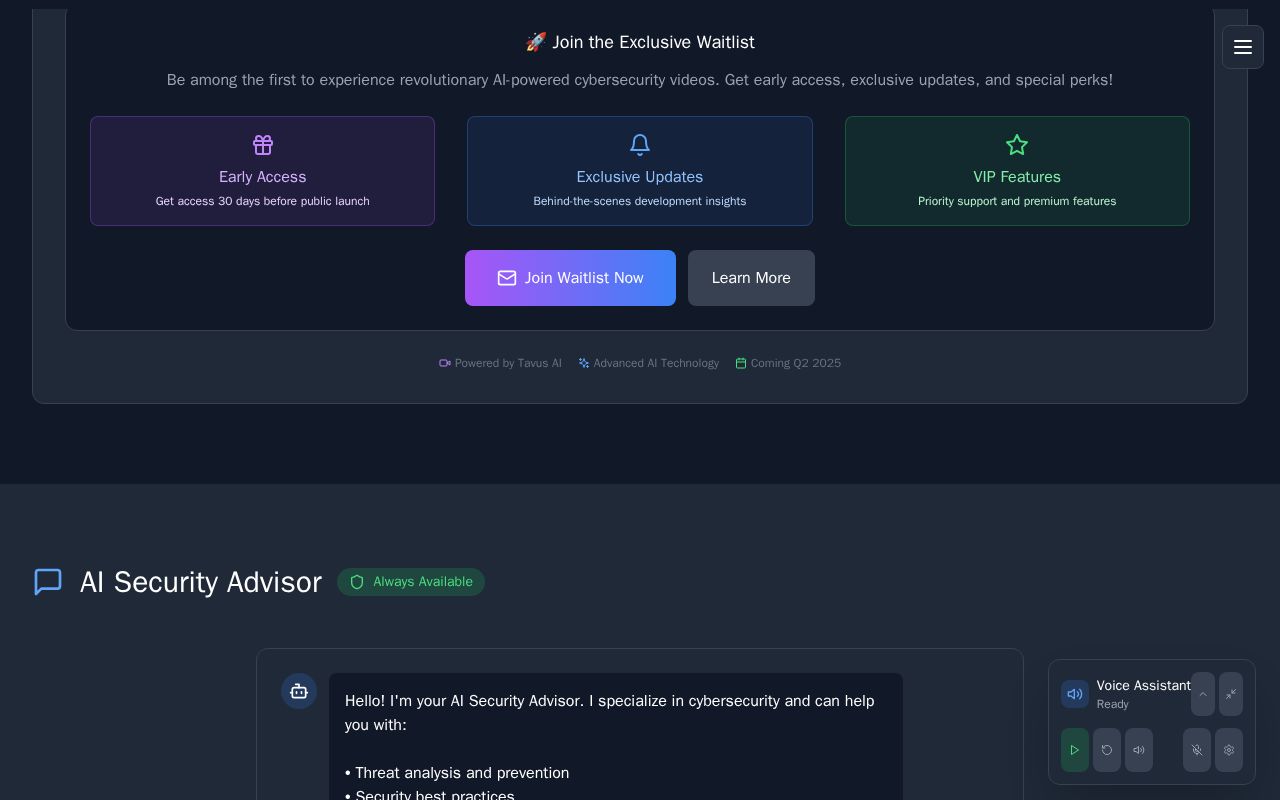The height and width of the screenshot is (800, 1280).
Task: Click the blue Voice Assistant speaker icon
Action: 1075,694
